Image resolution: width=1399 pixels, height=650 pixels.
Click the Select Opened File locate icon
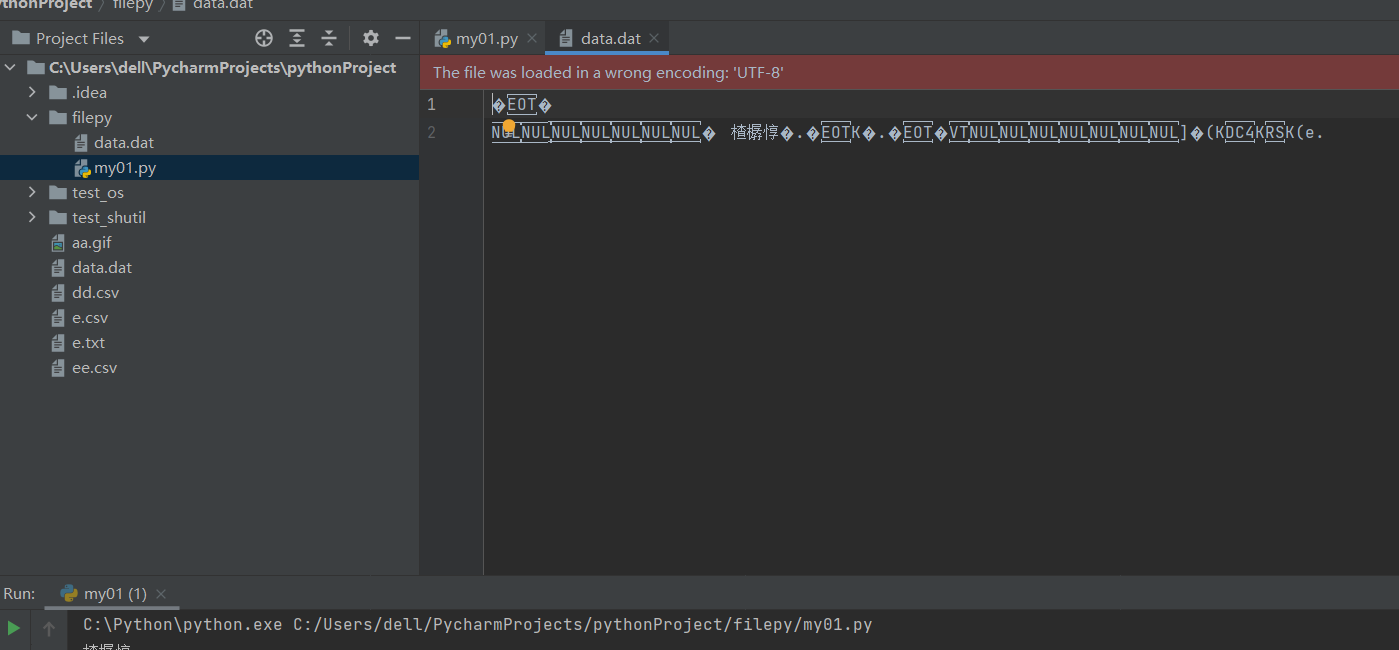point(264,38)
